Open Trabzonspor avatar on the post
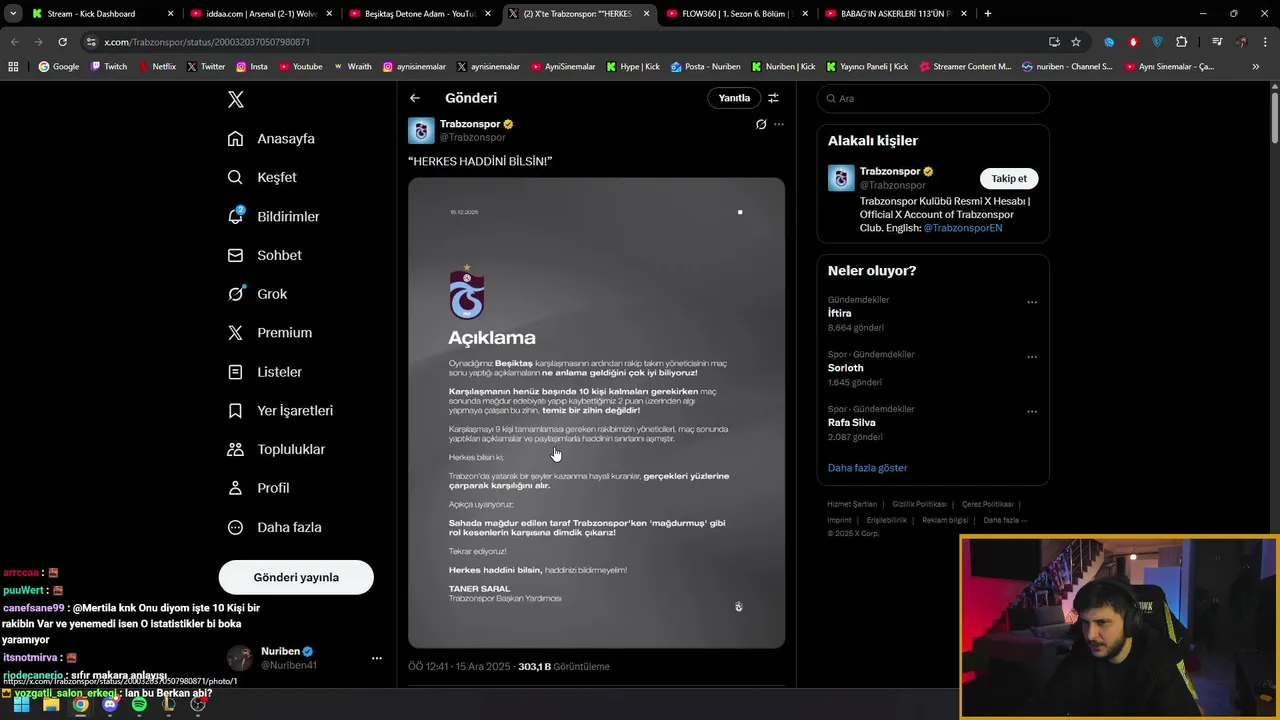Viewport: 1280px width, 720px height. [x=421, y=131]
